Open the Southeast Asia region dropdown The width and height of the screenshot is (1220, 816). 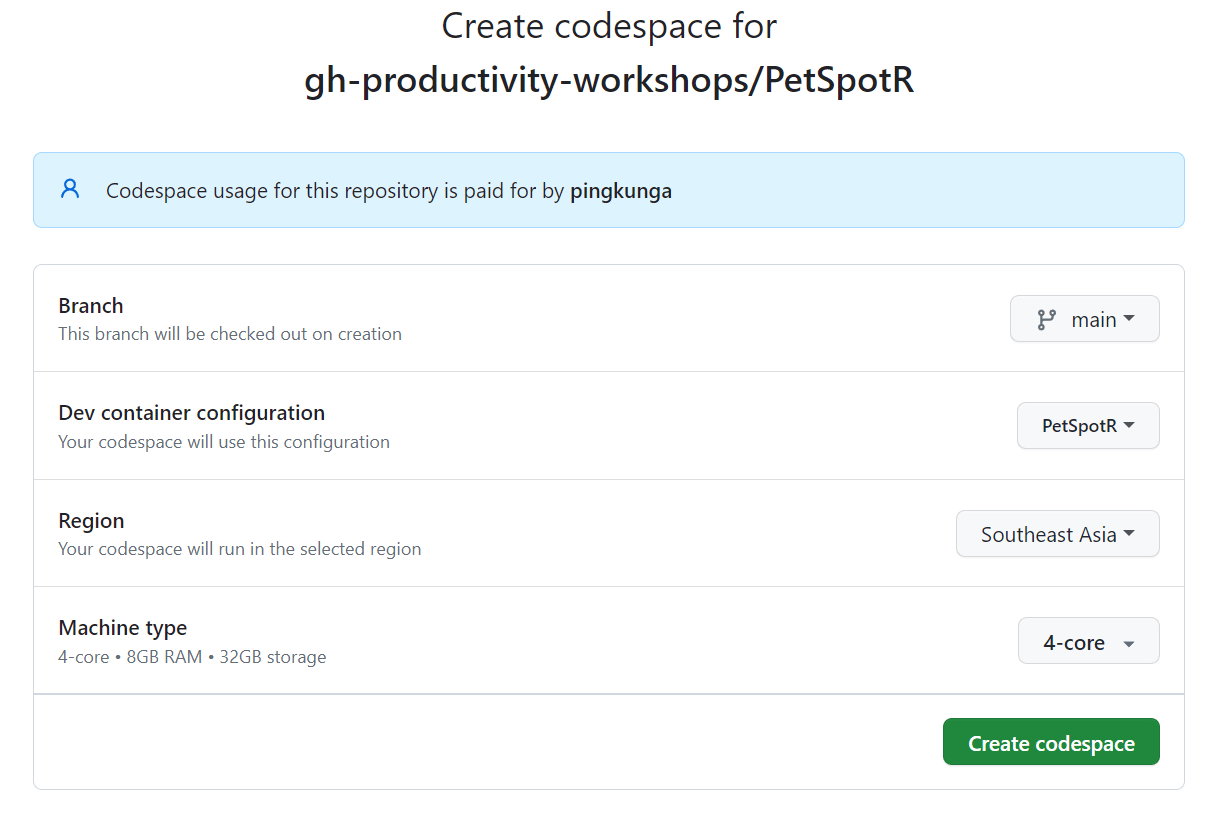[1057, 533]
